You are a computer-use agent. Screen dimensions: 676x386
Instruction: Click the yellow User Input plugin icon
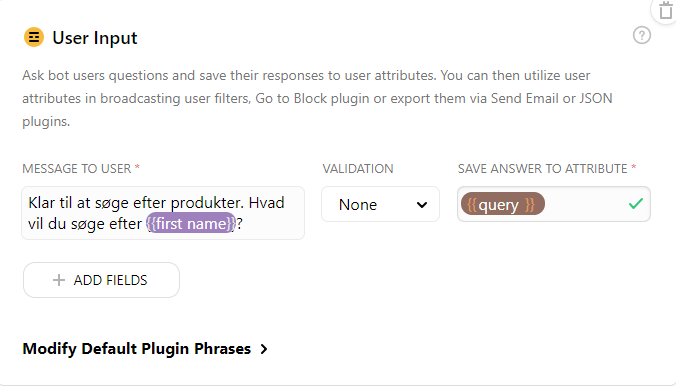[x=34, y=37]
